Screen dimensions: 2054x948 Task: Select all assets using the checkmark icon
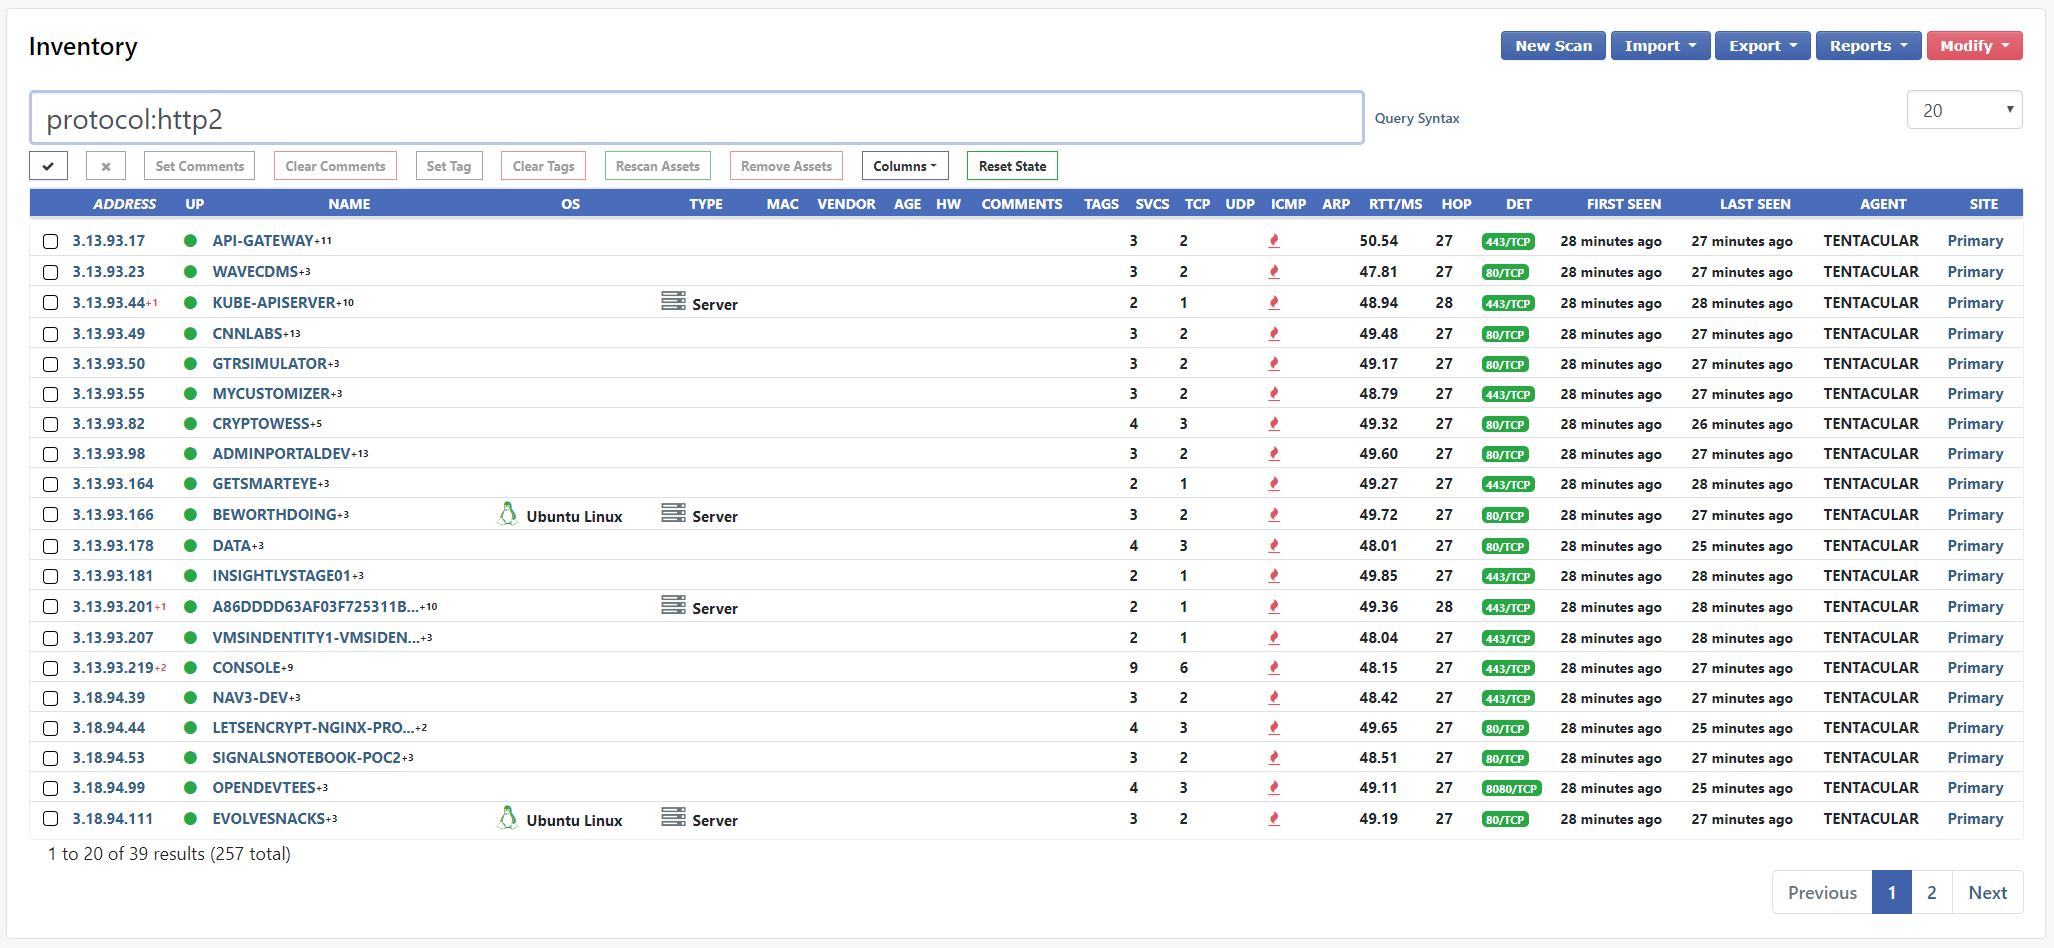point(48,165)
